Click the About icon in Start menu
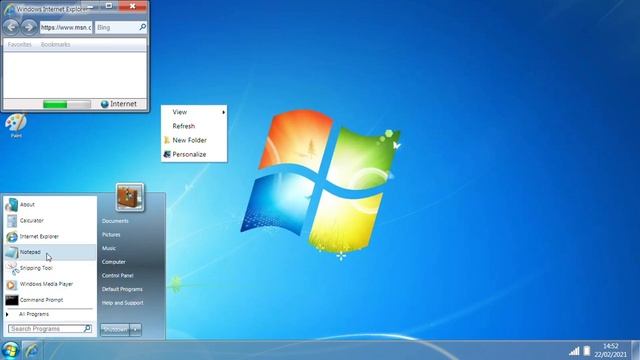This screenshot has width=640, height=360. [x=11, y=204]
